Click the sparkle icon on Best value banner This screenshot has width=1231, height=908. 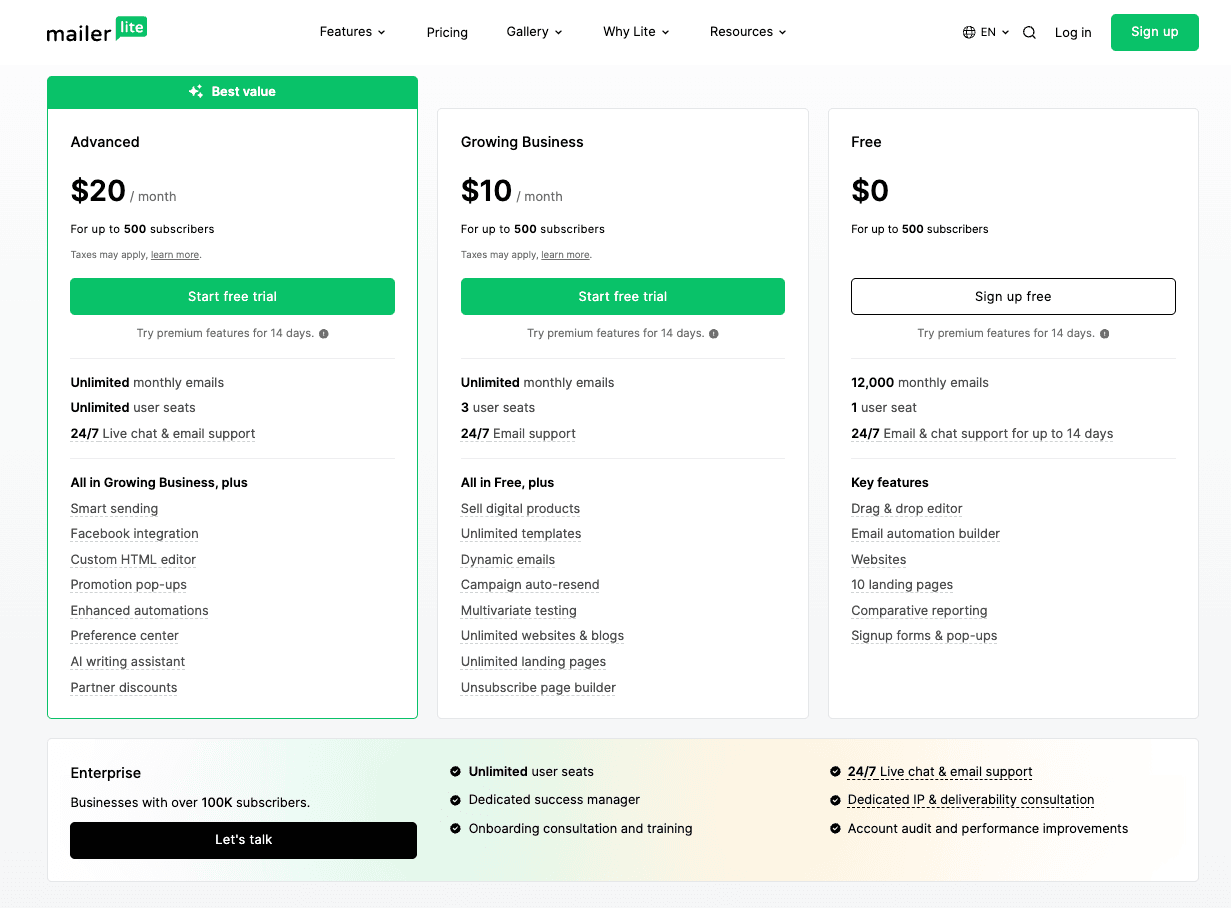pyautogui.click(x=194, y=91)
